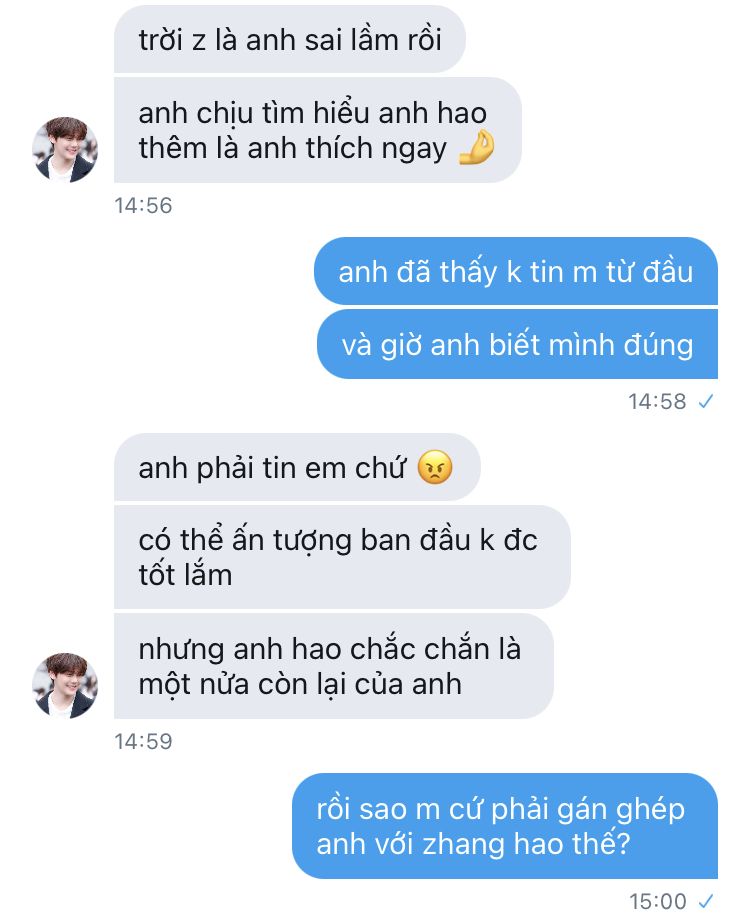Tap the read checkmark beside 14:58
Screen dimensions: 750x916
coord(706,401)
